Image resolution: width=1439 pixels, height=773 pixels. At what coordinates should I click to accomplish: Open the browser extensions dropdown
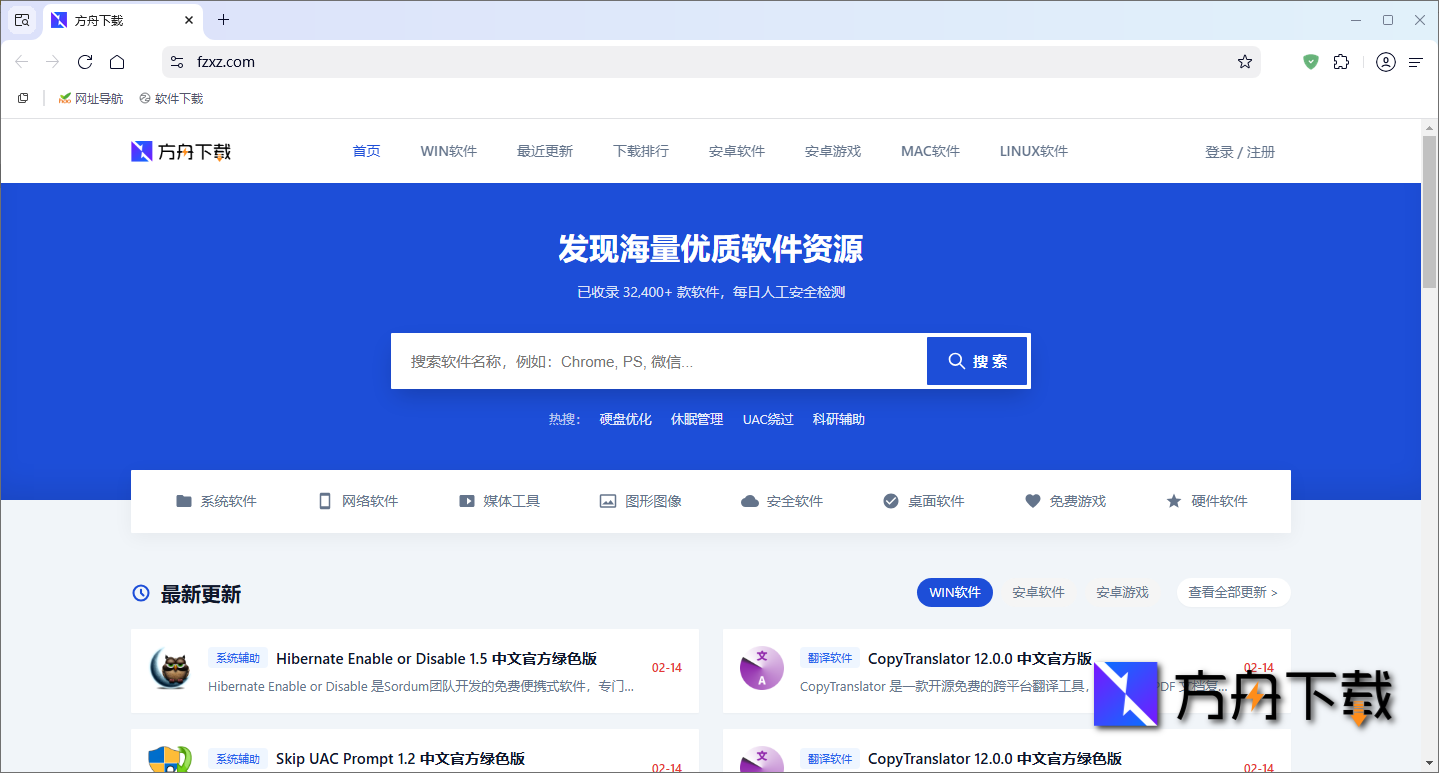pos(1341,61)
